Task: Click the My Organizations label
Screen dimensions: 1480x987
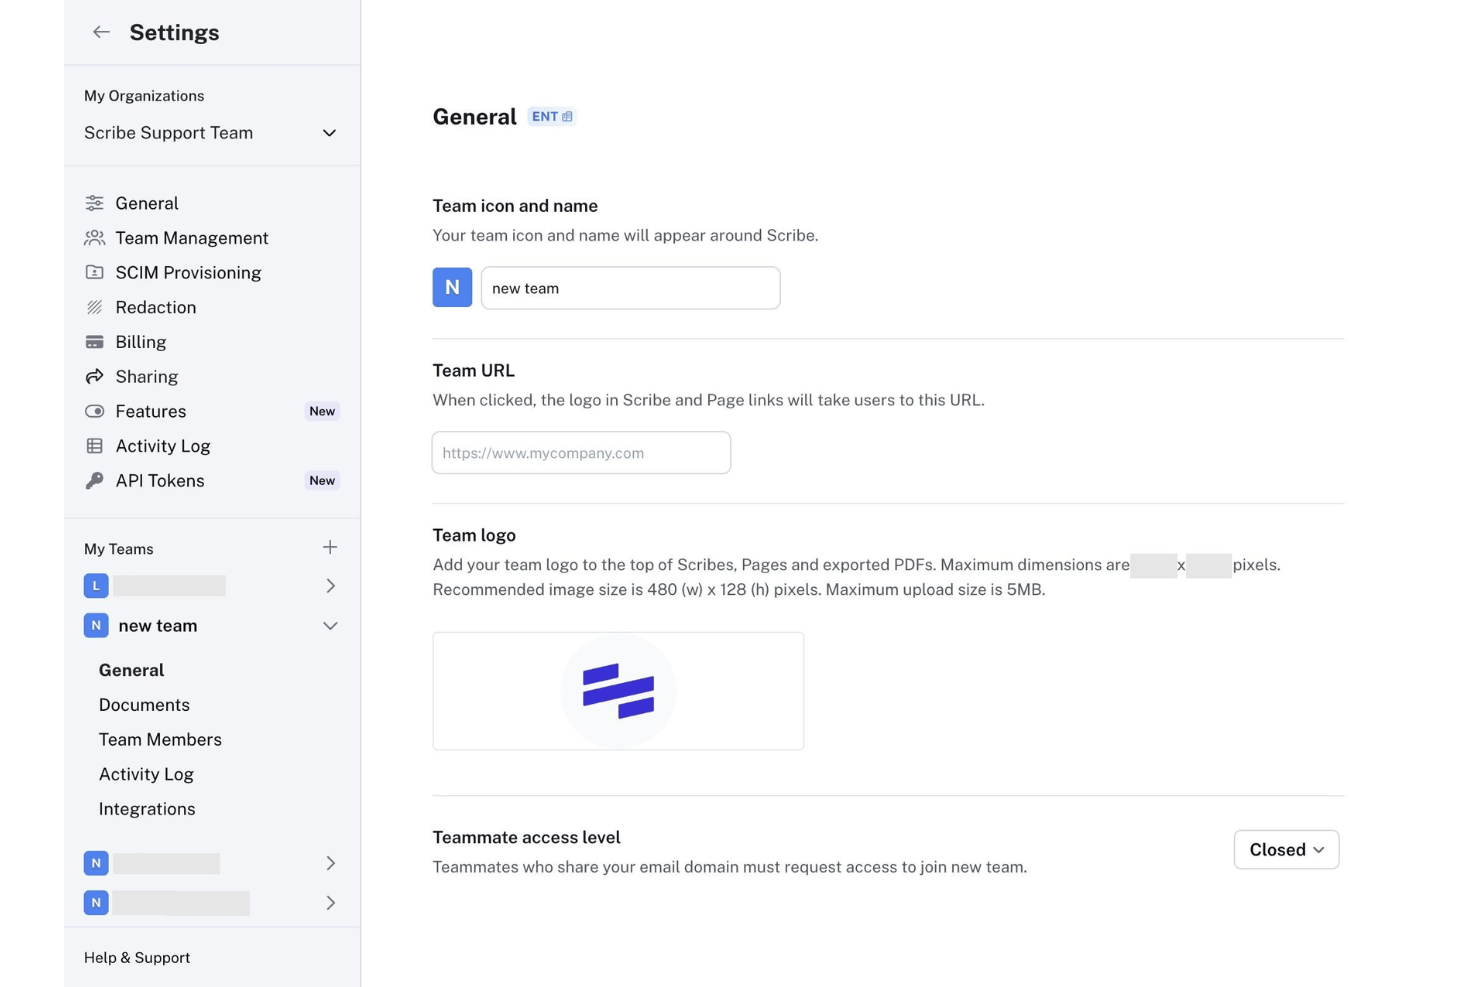Action: click(144, 96)
